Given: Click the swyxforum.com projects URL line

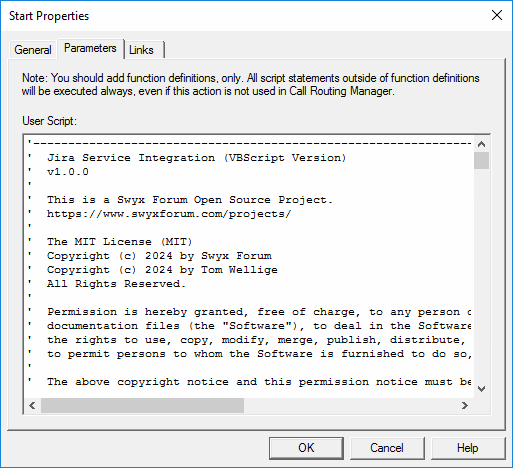Looking at the screenshot, I should tap(169, 214).
